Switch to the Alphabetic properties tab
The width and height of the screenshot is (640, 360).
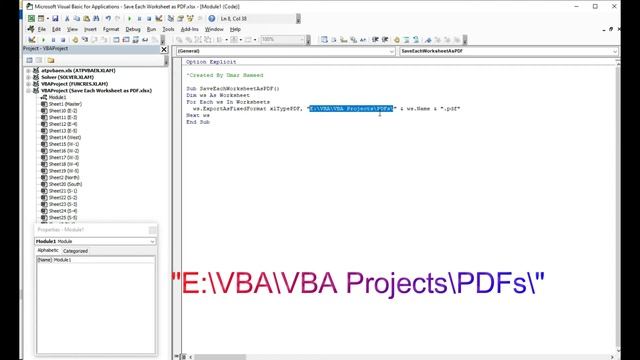tap(48, 250)
